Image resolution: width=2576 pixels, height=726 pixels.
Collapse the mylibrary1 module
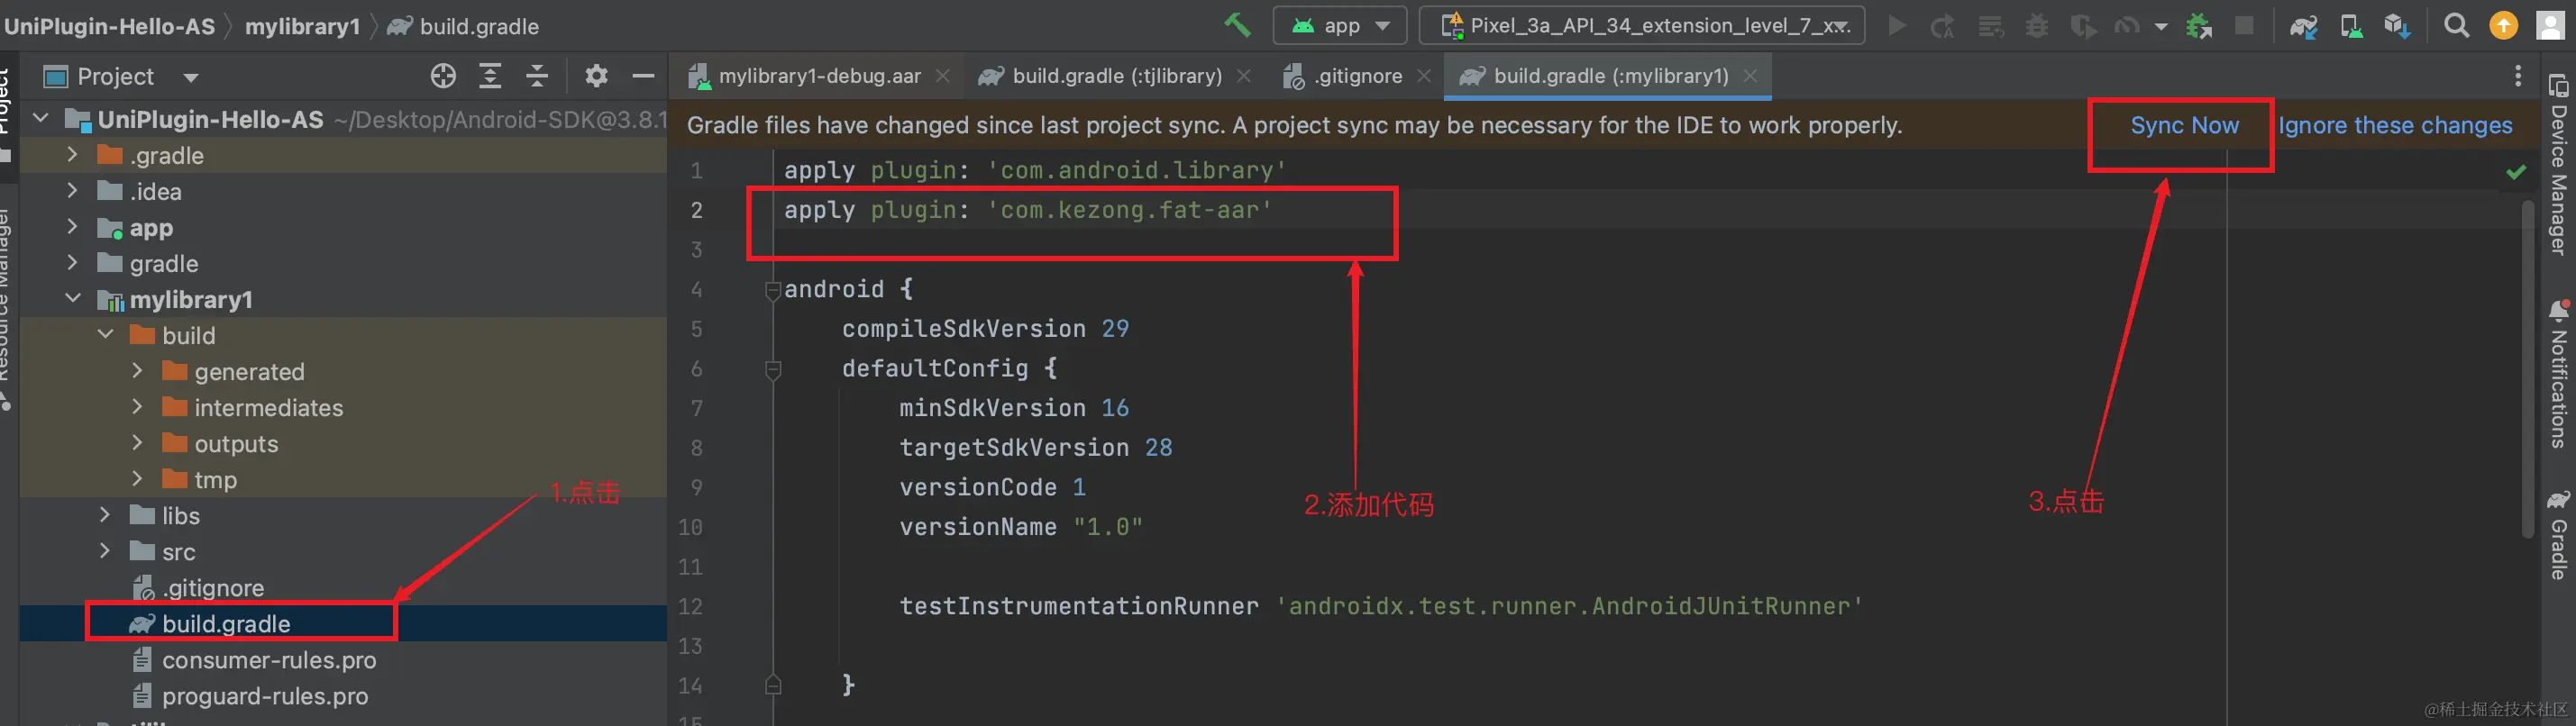click(x=72, y=299)
